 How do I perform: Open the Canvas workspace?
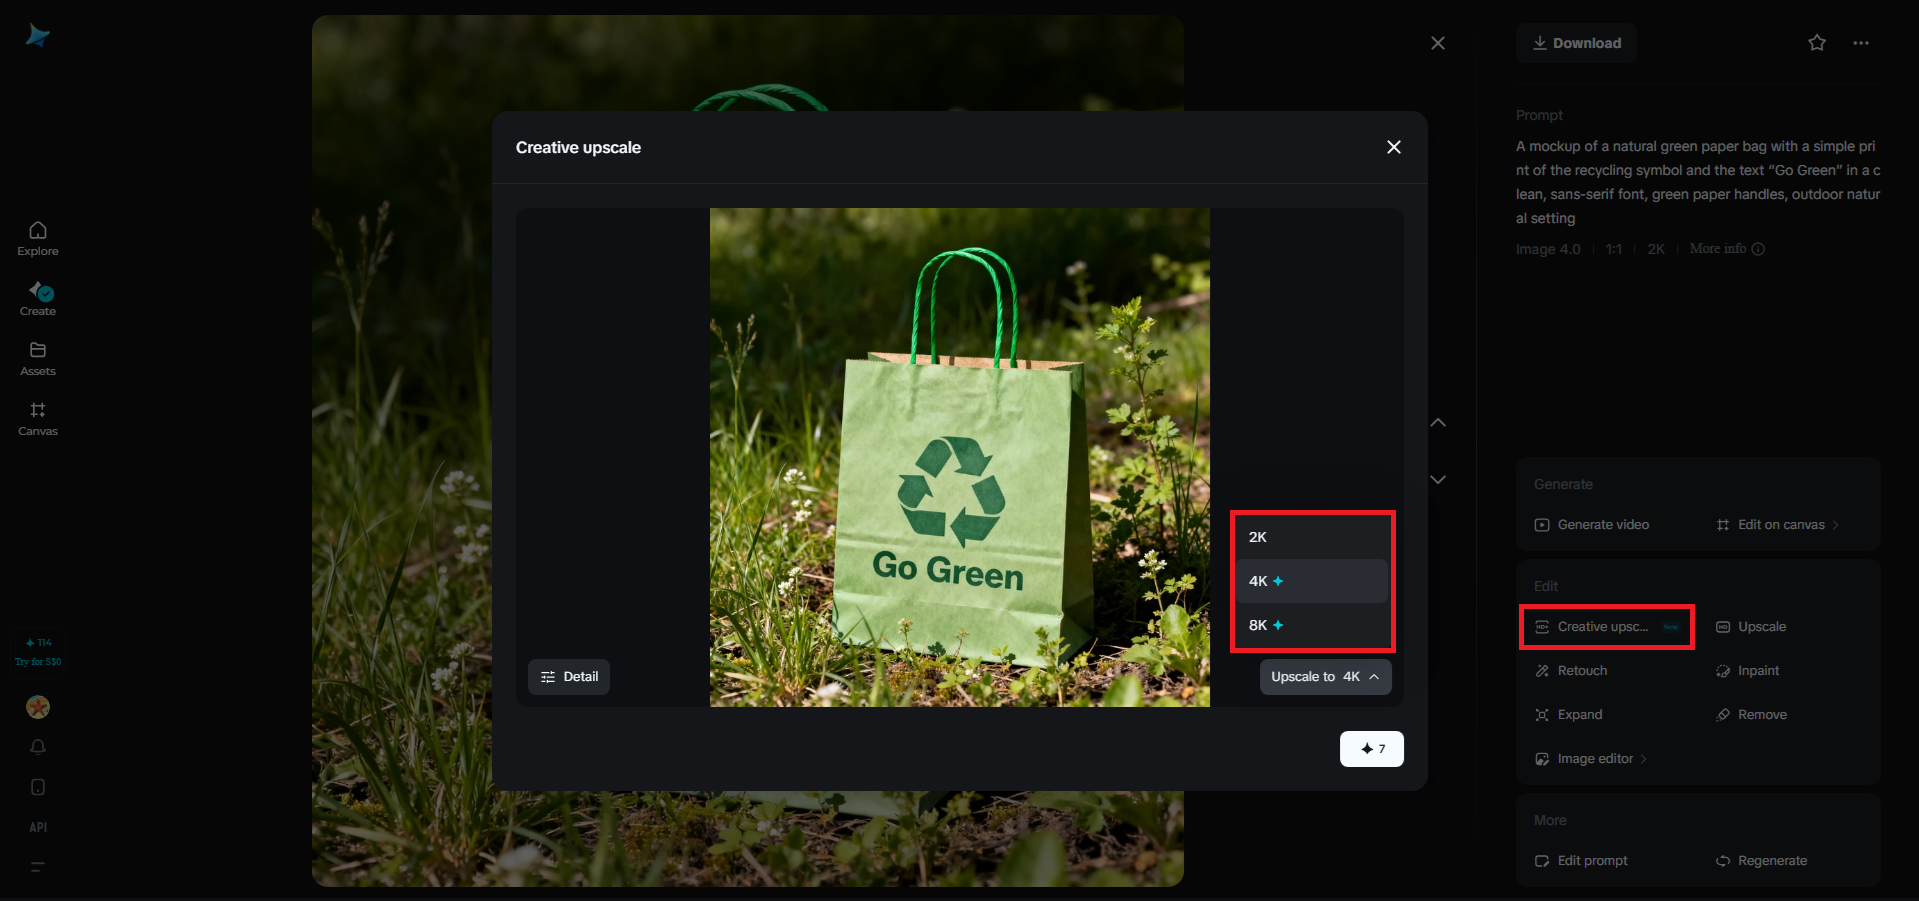(x=38, y=419)
